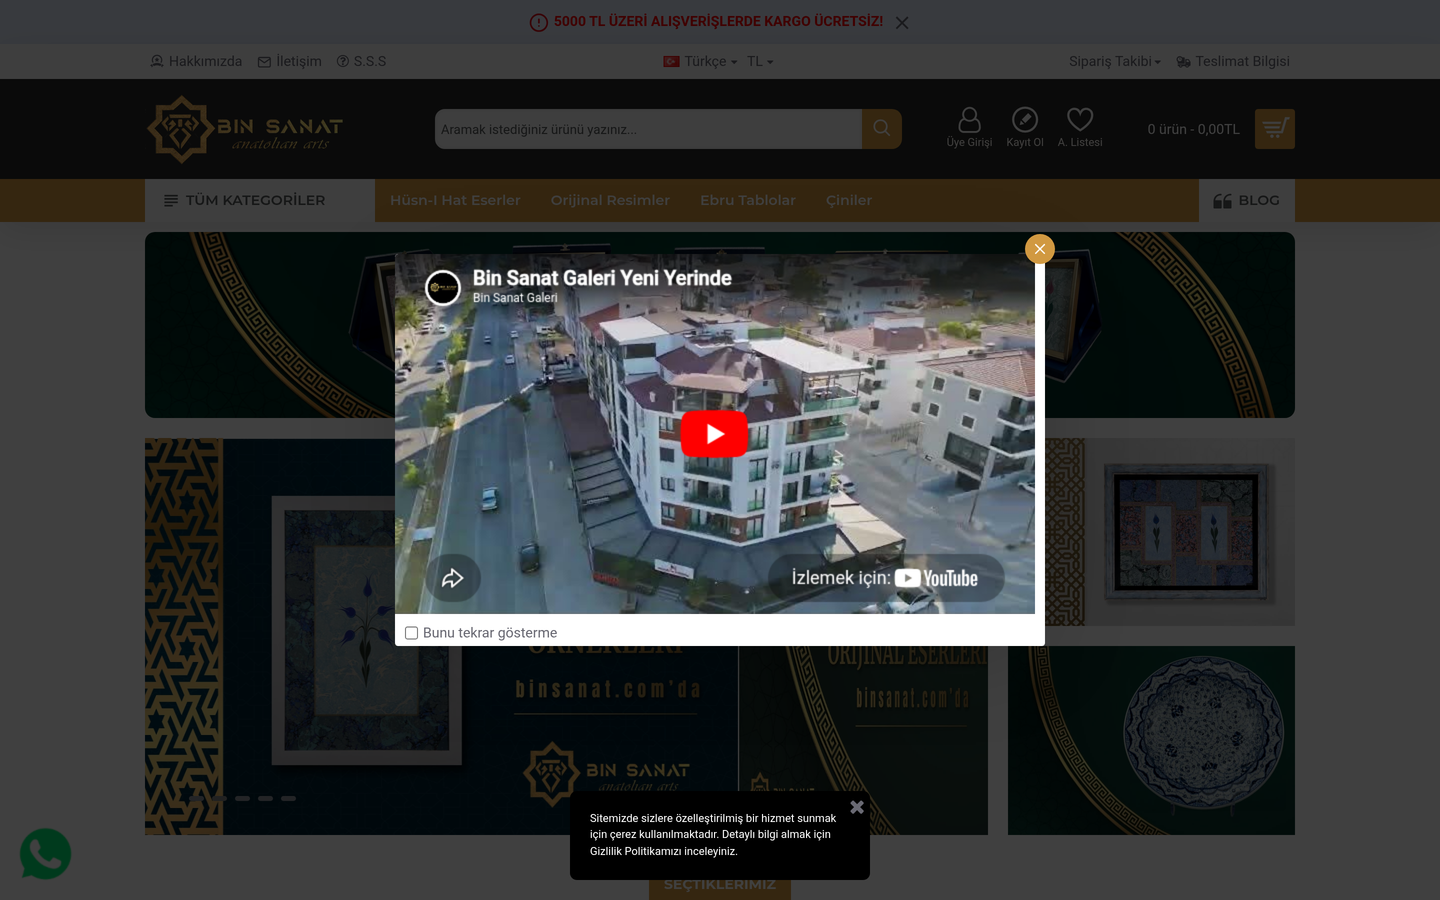Open the Blog page
Image resolution: width=1440 pixels, height=900 pixels.
pos(1247,200)
